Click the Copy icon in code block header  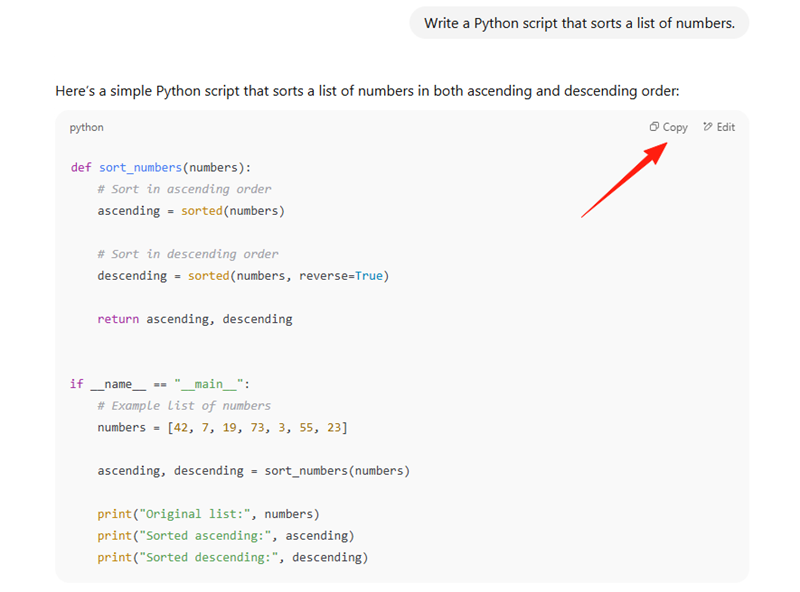click(654, 127)
